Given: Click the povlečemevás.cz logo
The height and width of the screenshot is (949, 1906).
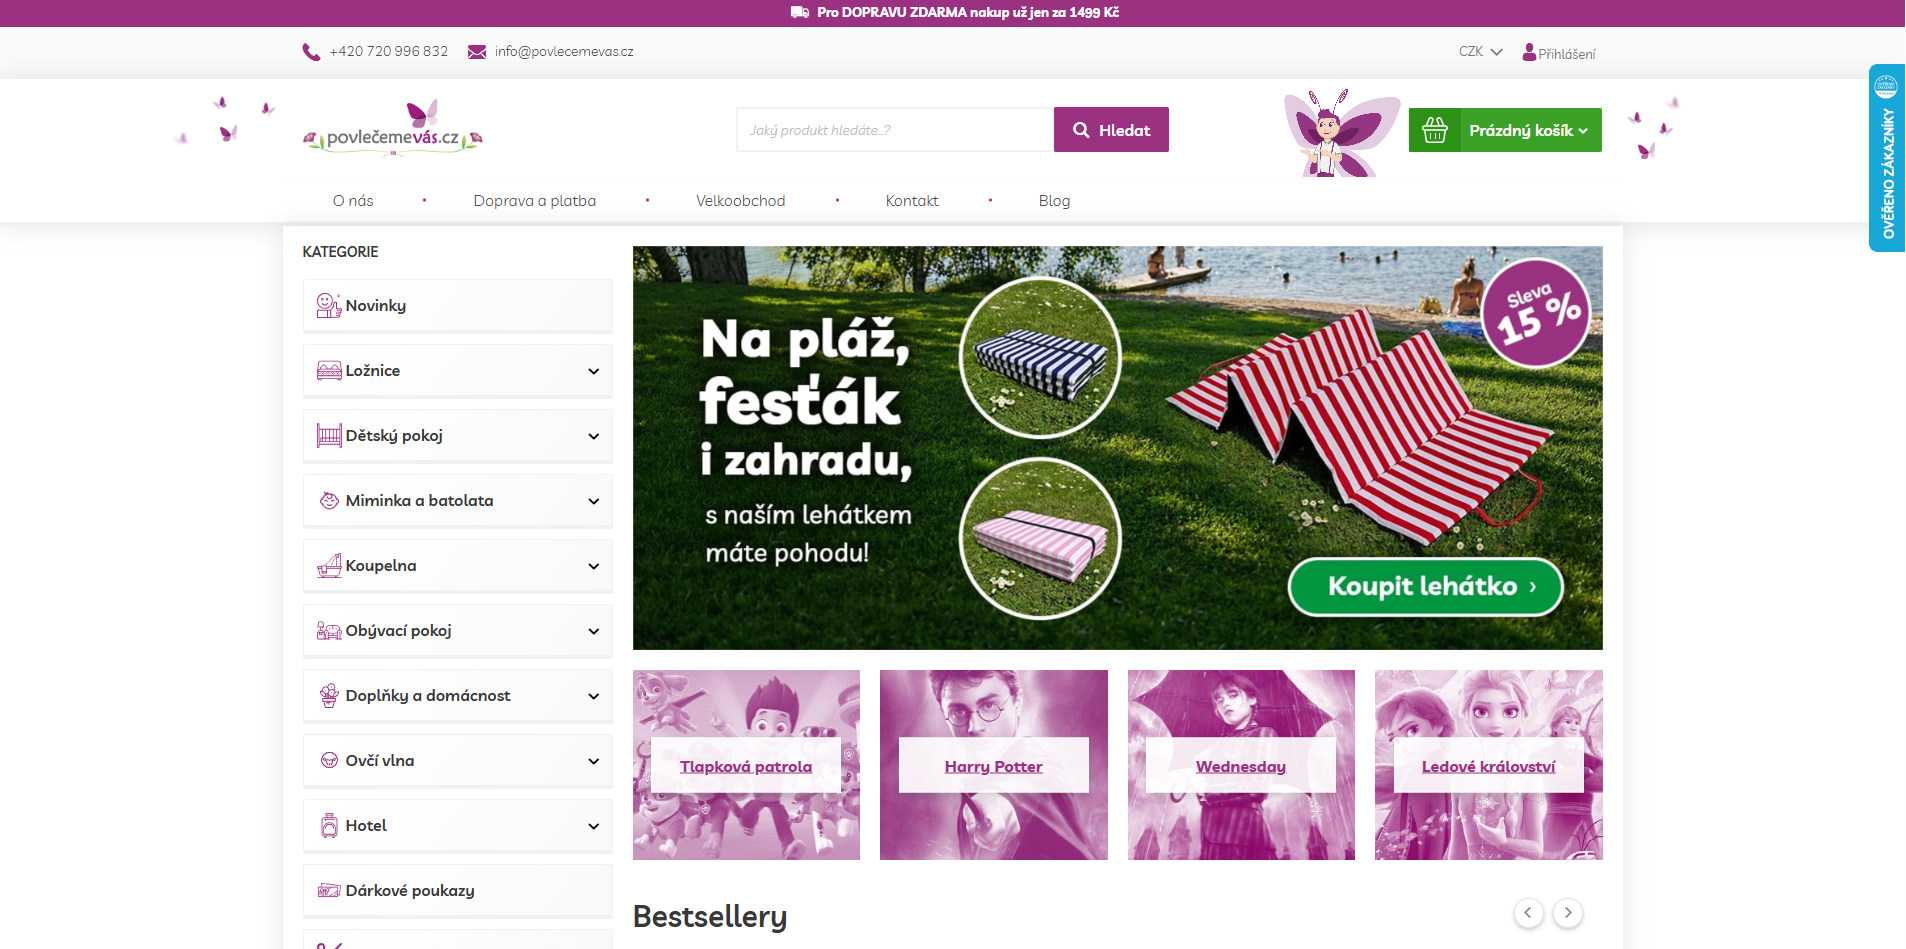Looking at the screenshot, I should (393, 129).
